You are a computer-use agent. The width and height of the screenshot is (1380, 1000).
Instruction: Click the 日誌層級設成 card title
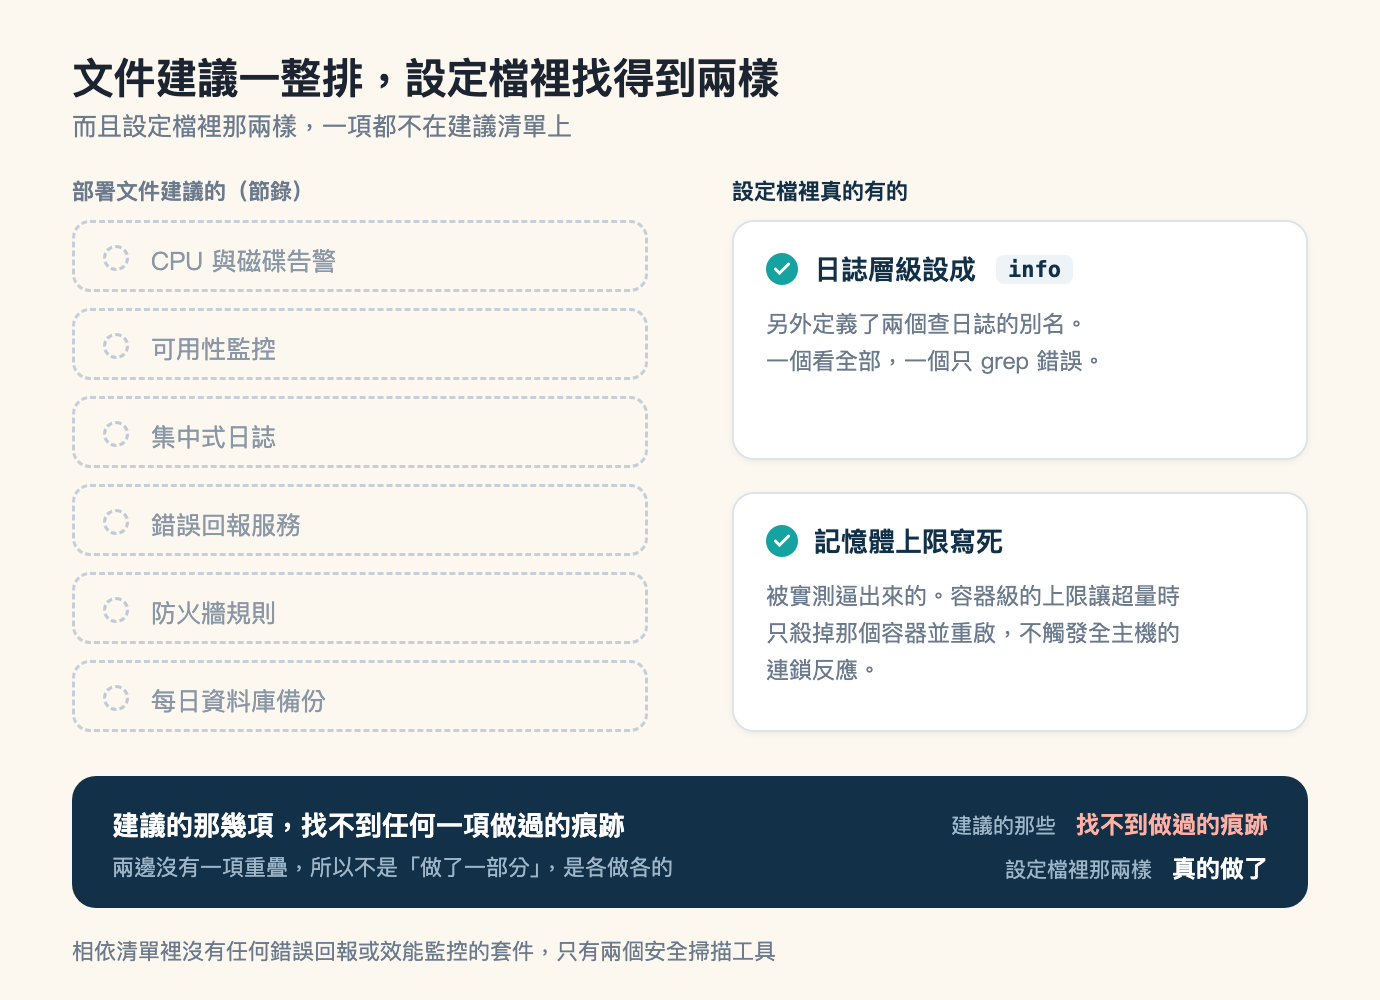click(x=895, y=270)
